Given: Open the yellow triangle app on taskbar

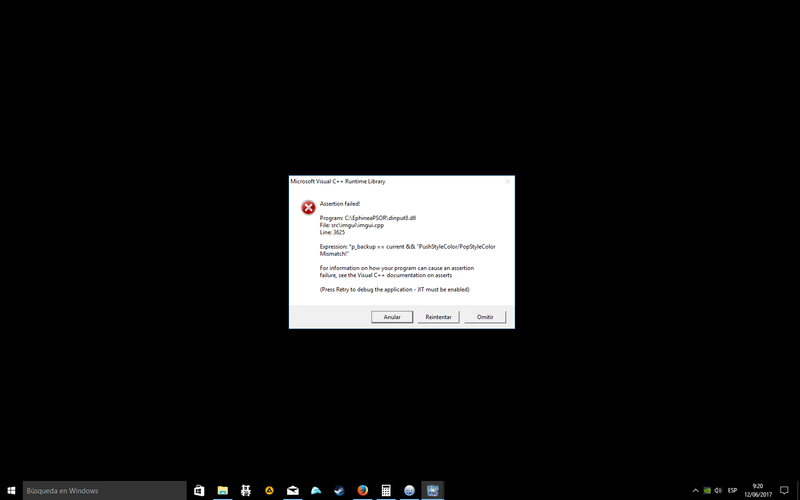Looking at the screenshot, I should point(269,491).
